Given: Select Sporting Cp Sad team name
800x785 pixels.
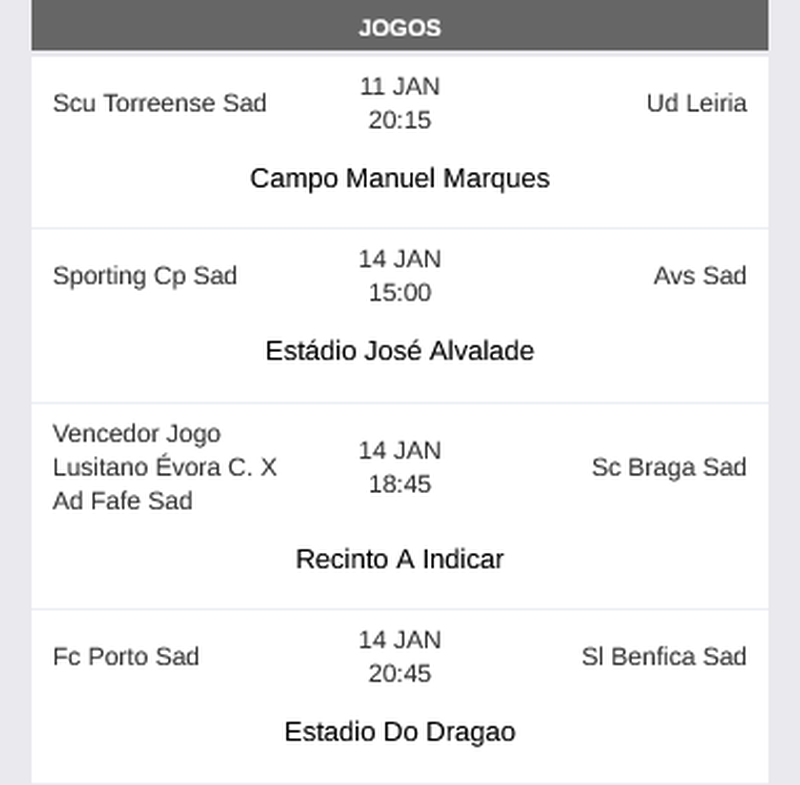Looking at the screenshot, I should pyautogui.click(x=145, y=276).
